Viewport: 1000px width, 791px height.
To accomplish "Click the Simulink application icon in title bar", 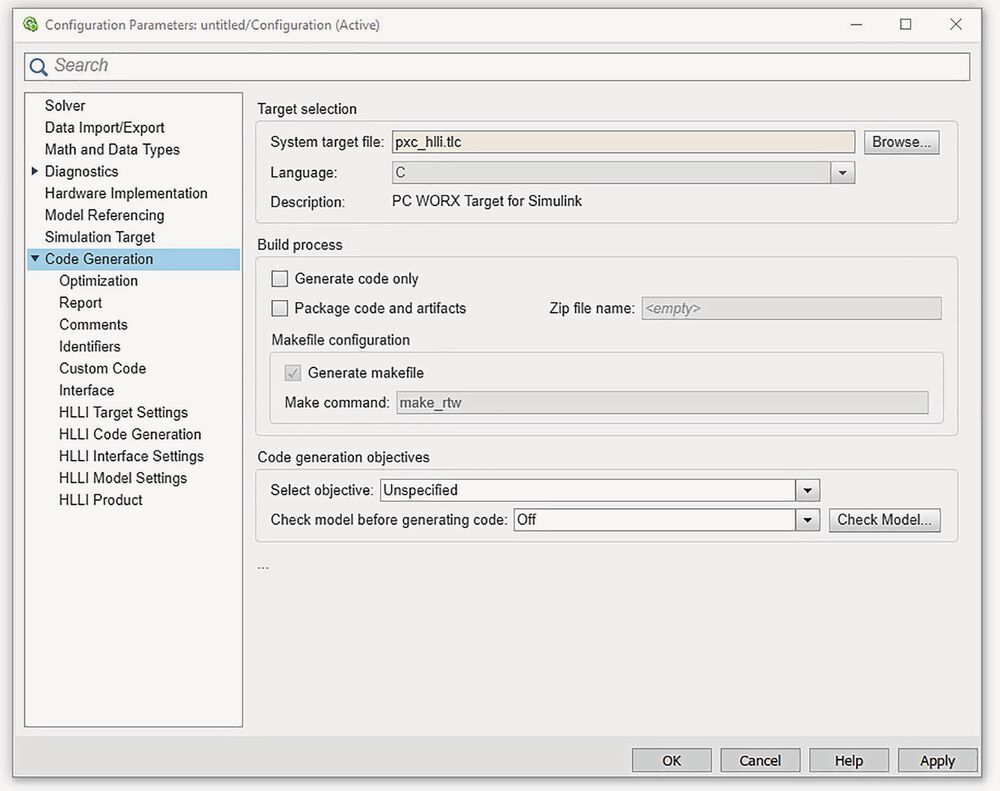I will pyautogui.click(x=30, y=23).
